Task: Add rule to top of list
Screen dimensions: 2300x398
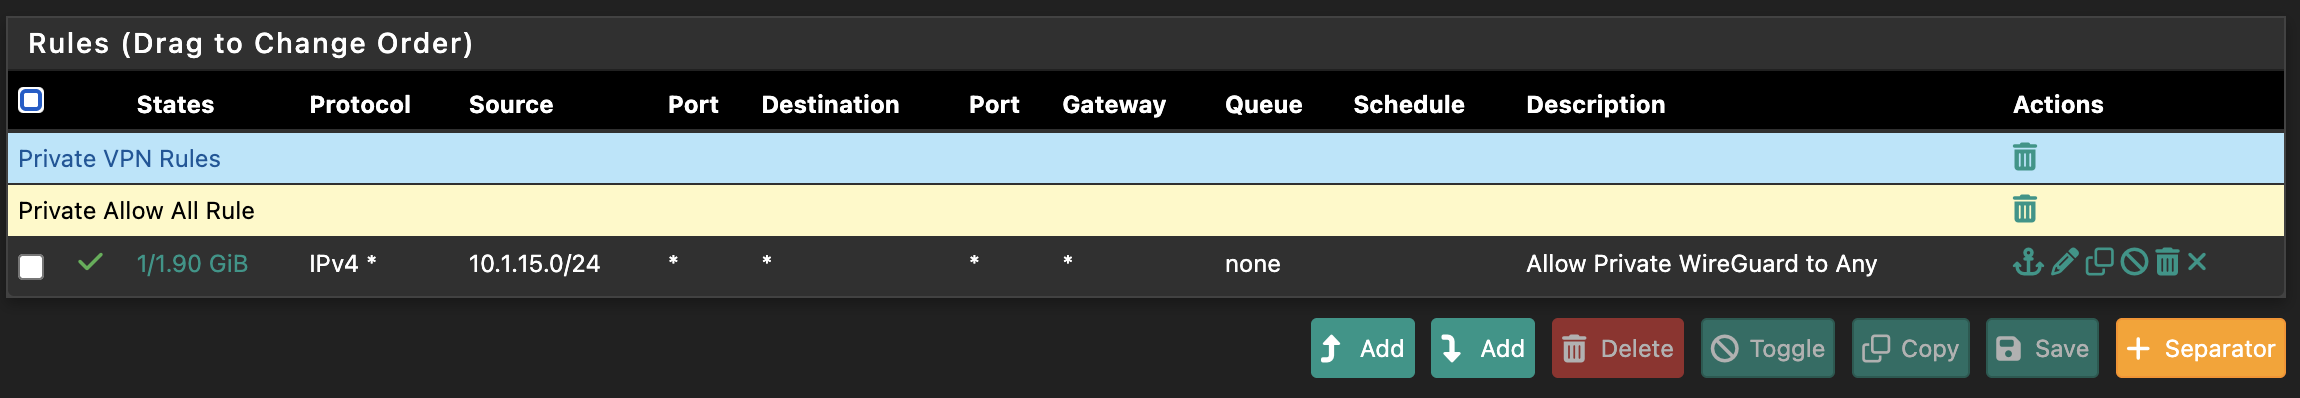Action: click(1363, 348)
